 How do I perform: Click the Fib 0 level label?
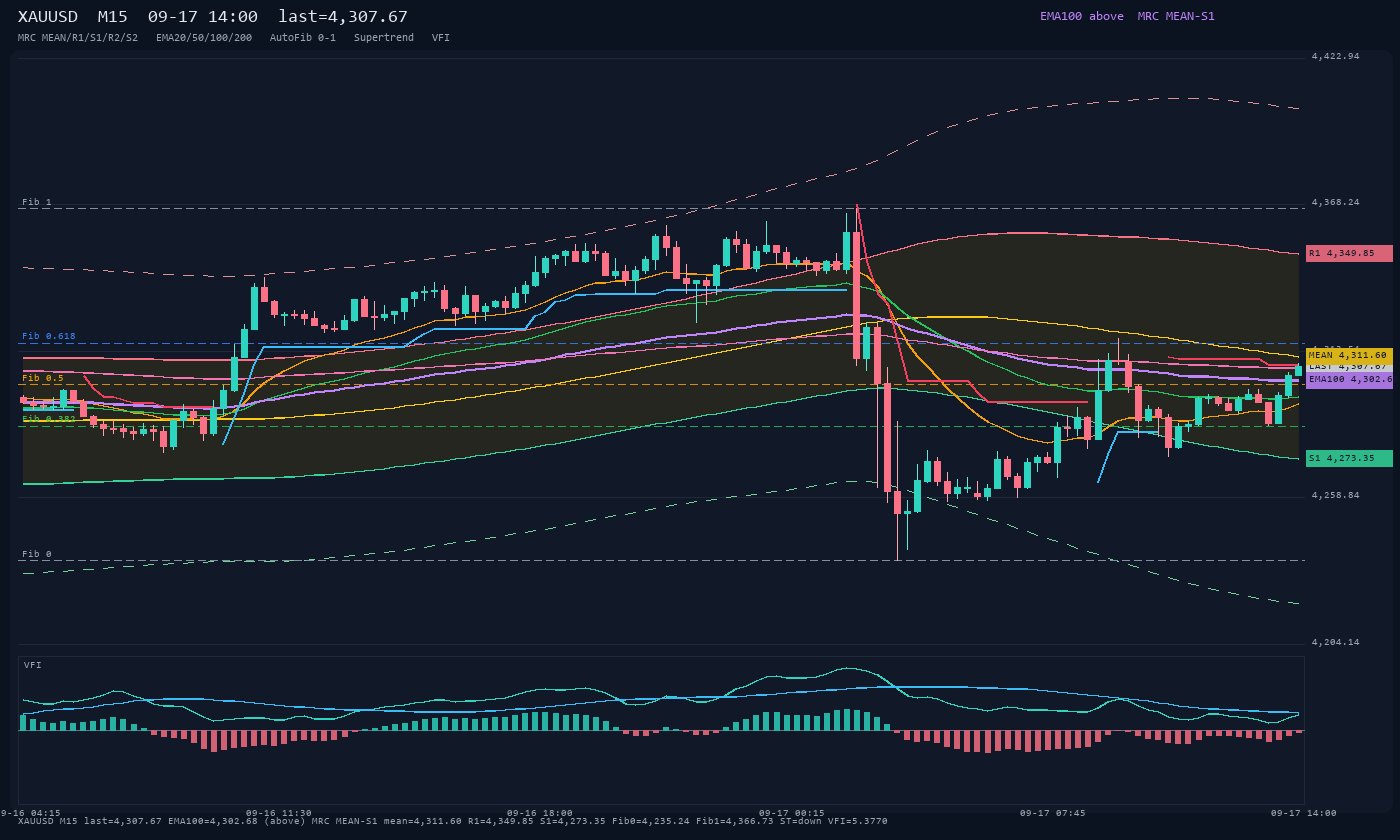37,554
